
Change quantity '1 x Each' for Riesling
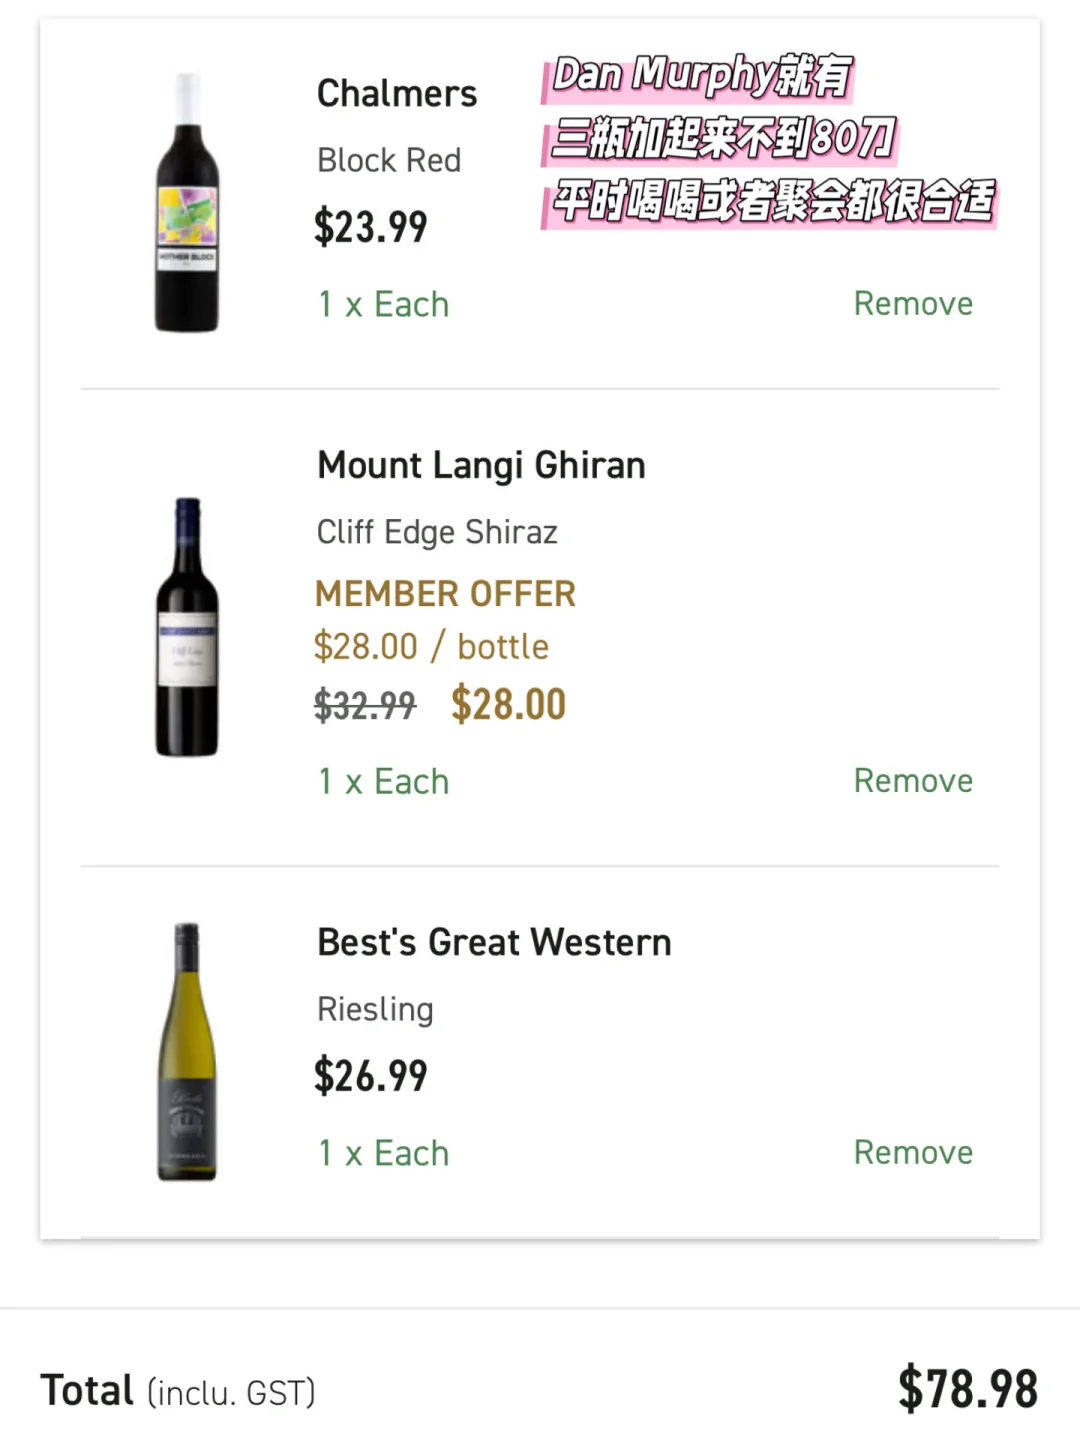(383, 1153)
